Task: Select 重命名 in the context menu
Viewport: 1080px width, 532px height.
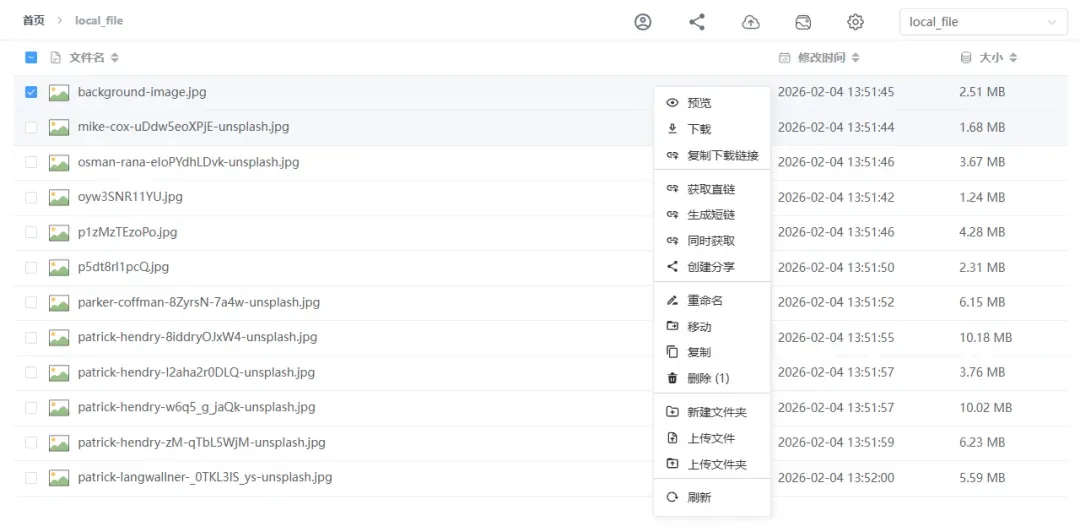Action: [704, 301]
